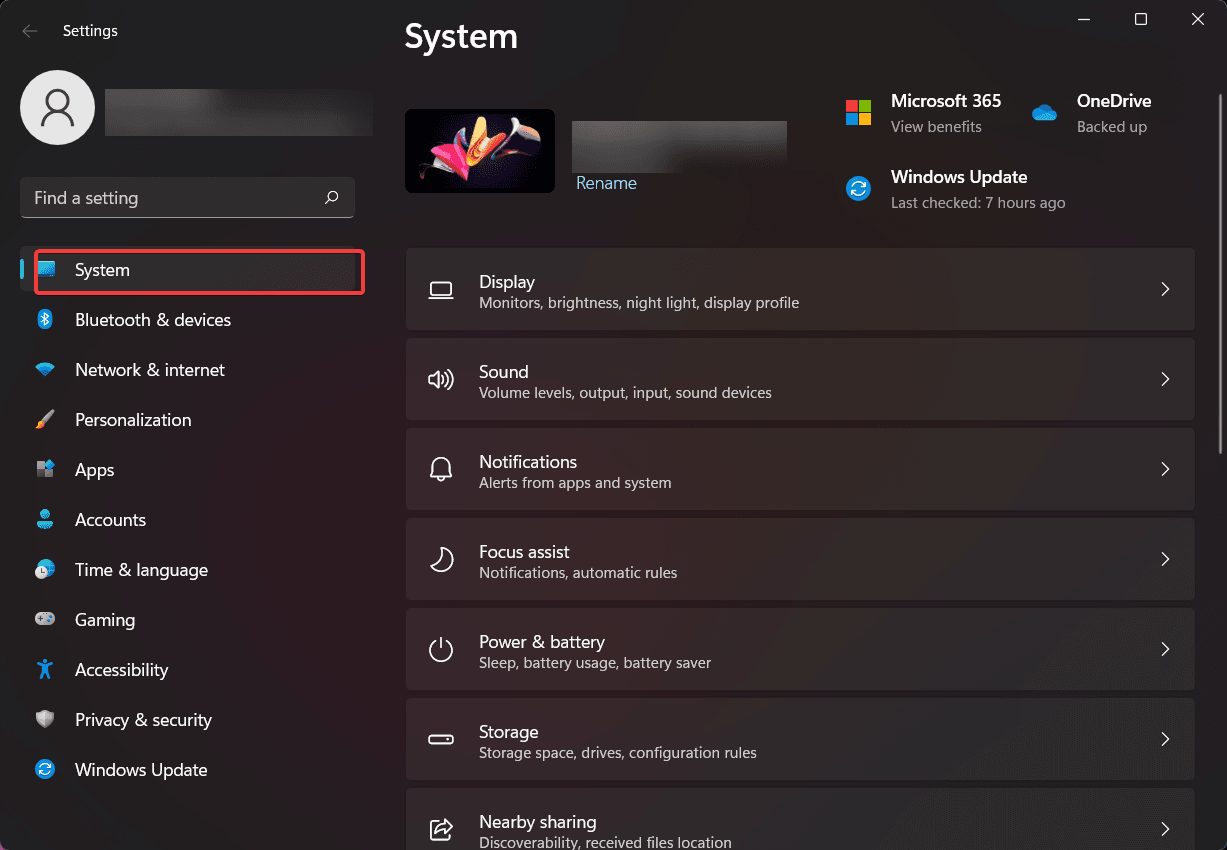
Task: Click the Privacy & security shield icon
Action: [x=45, y=720]
